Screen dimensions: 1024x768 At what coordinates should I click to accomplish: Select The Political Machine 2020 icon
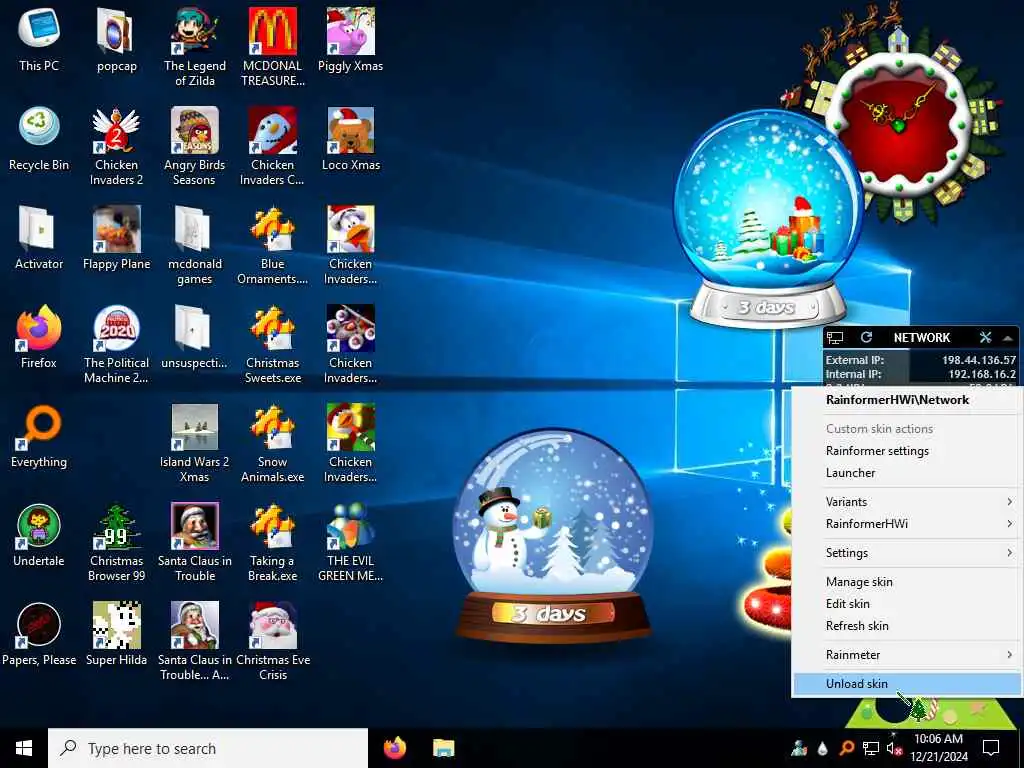[x=116, y=345]
